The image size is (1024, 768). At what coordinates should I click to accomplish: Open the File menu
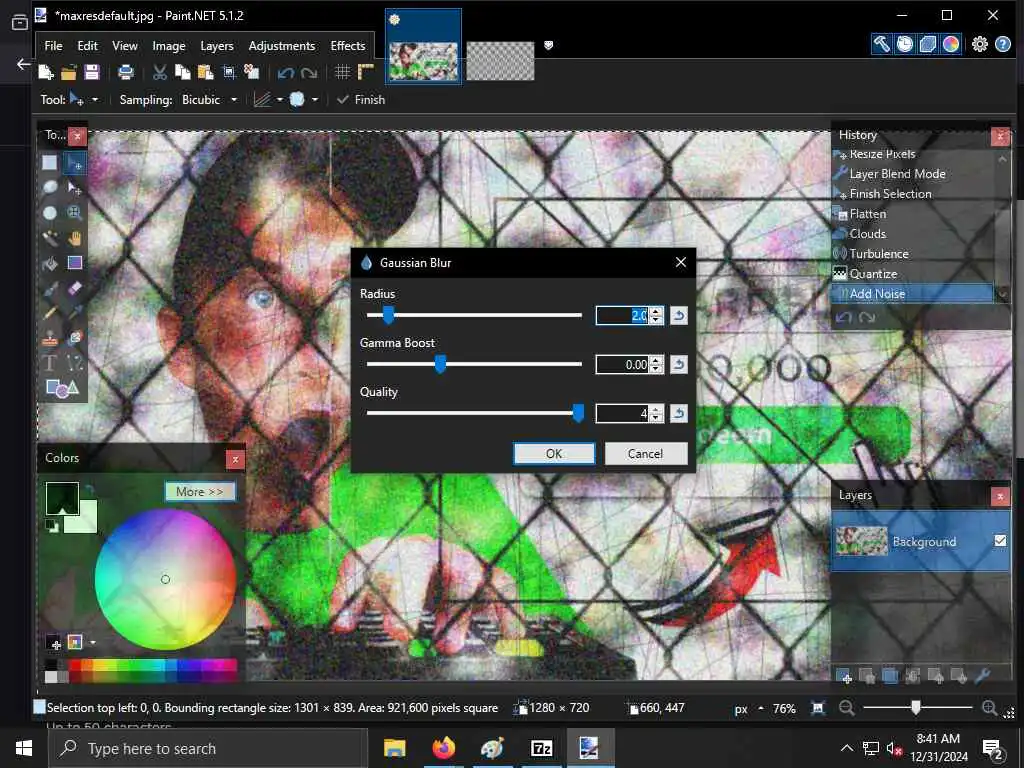(x=53, y=46)
